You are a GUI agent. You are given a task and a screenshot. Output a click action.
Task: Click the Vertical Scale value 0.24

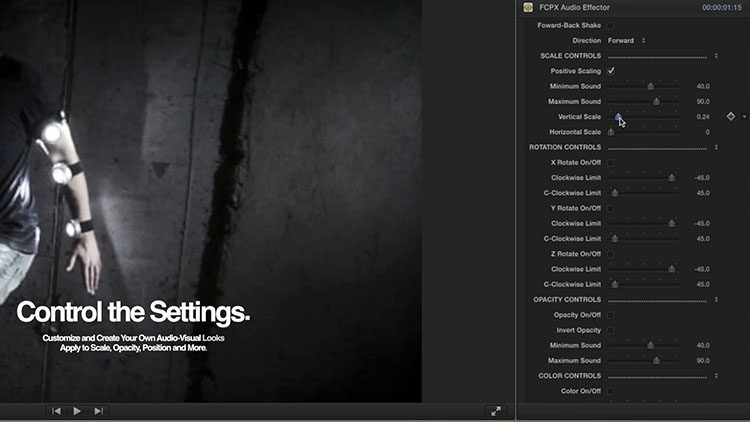pos(703,117)
